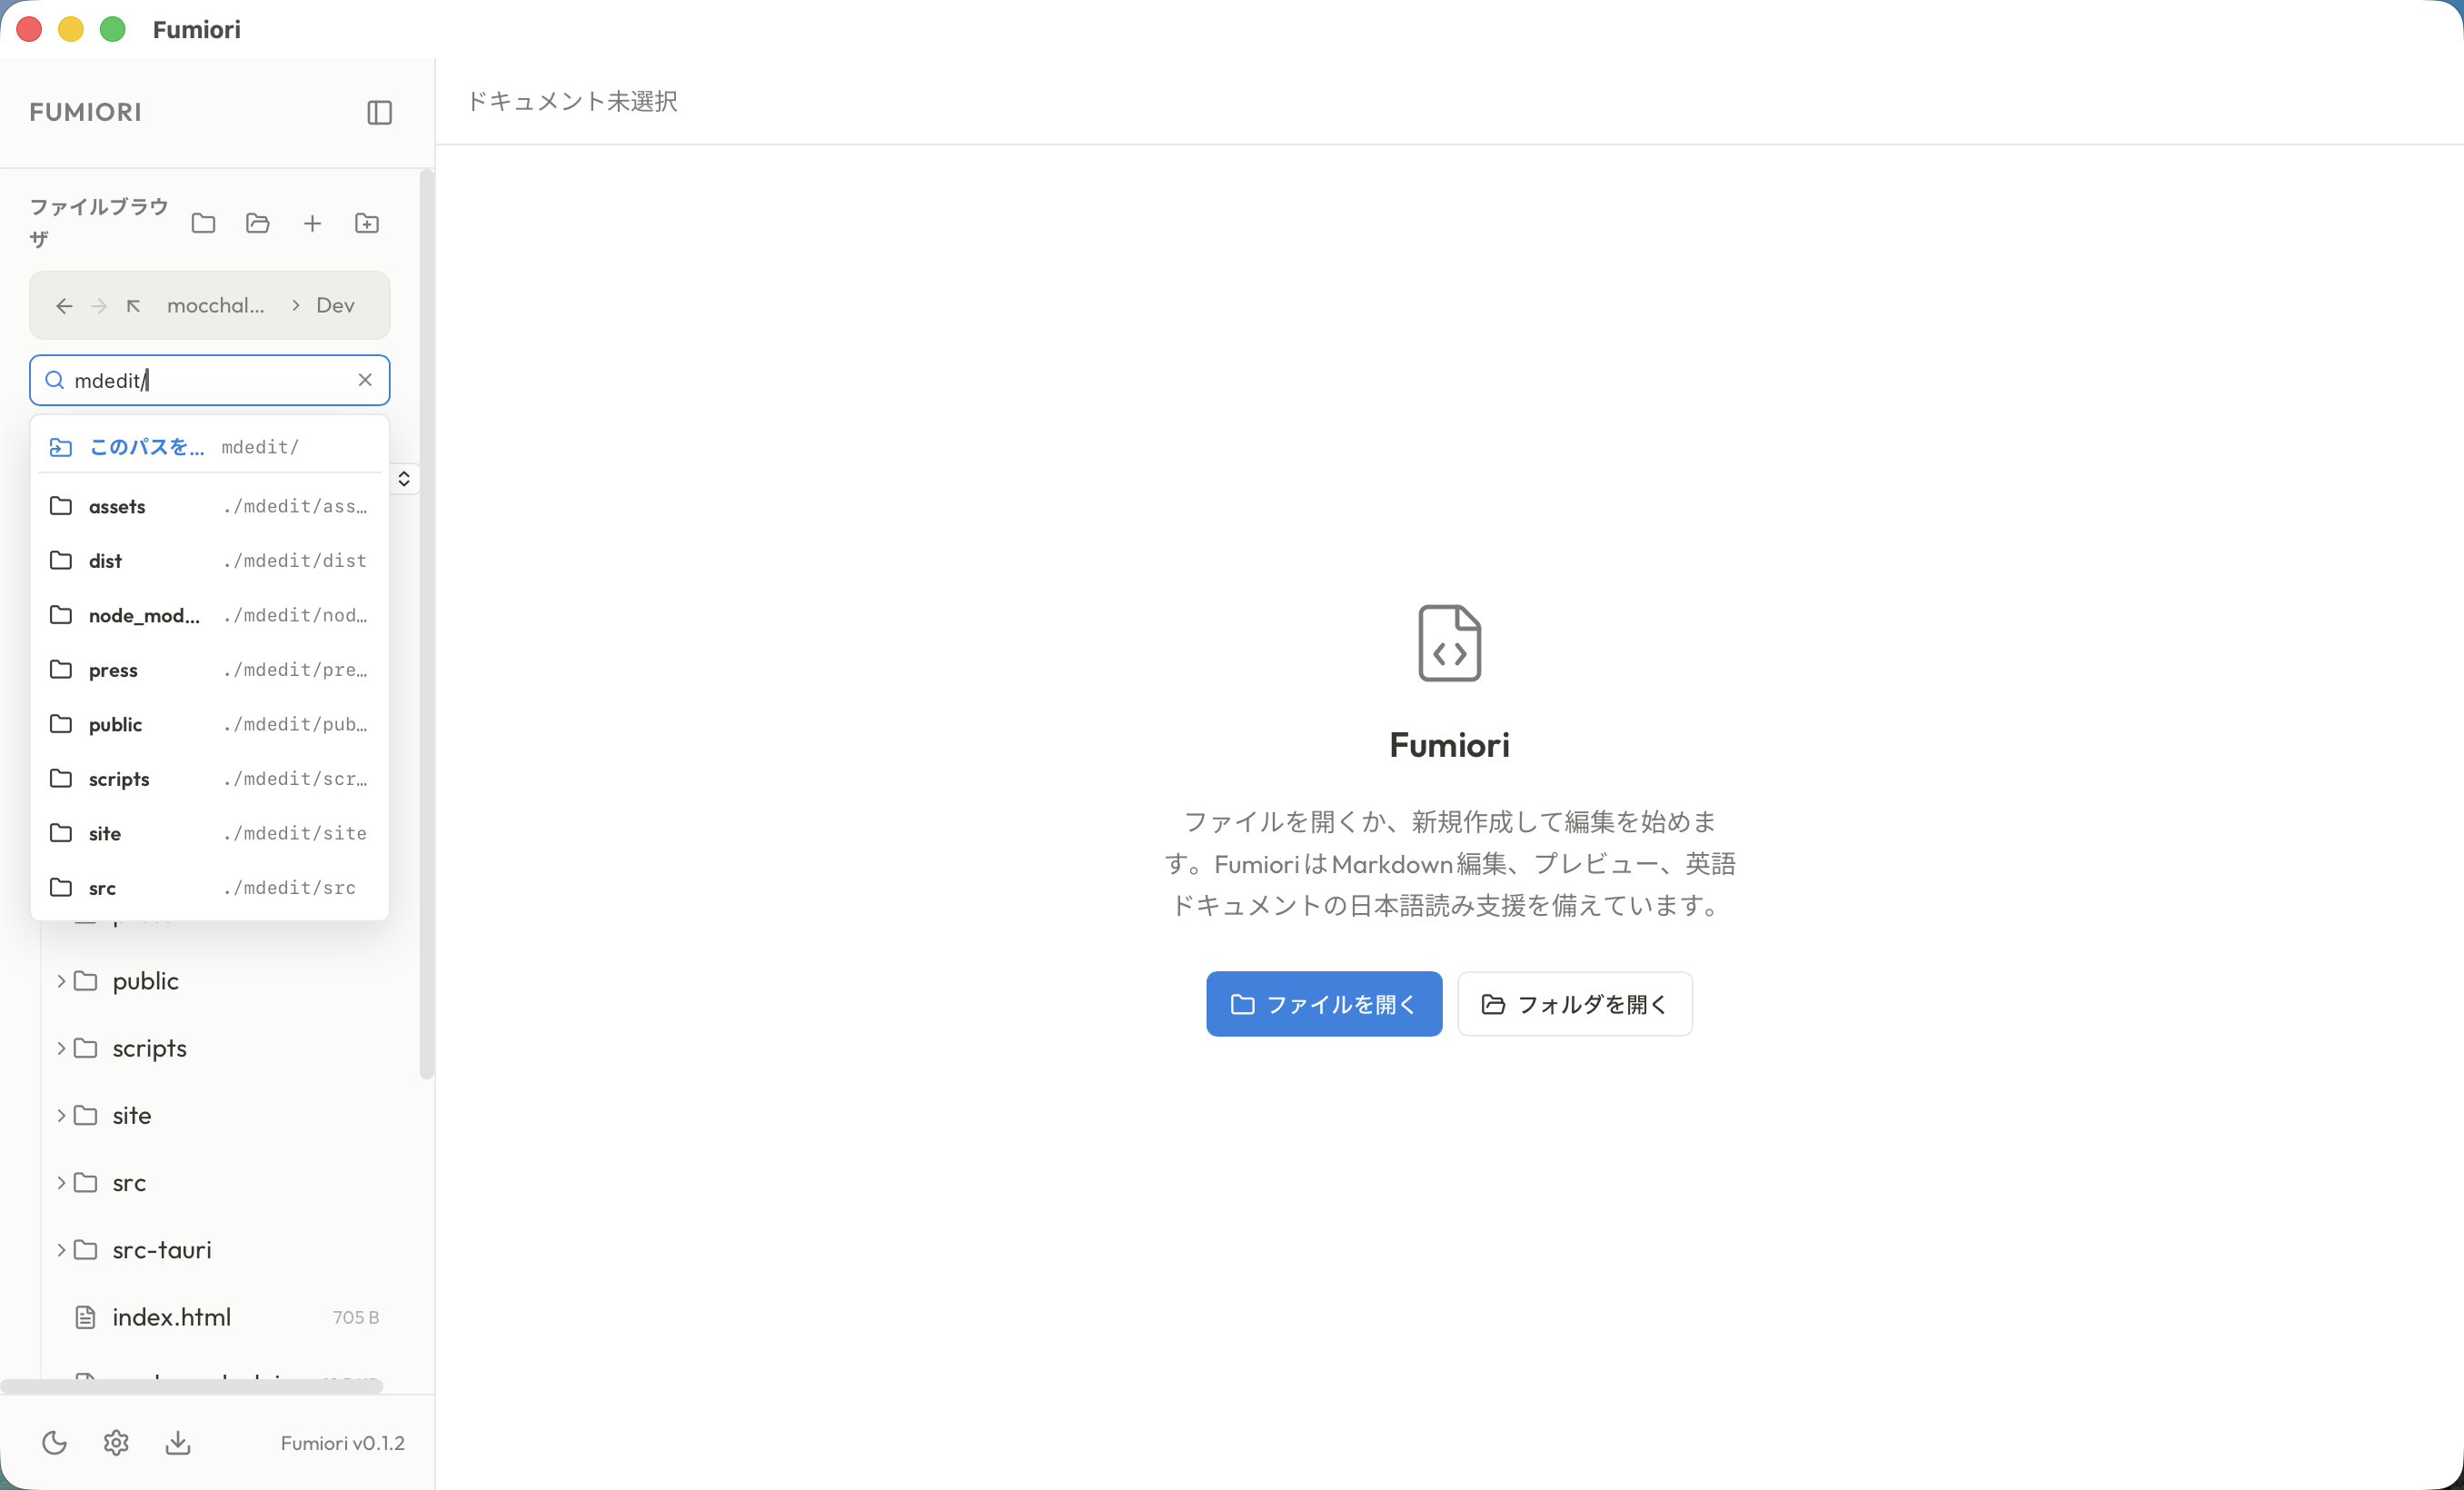Choose the src folder suggestion in dropdown
Viewport: 2464px width, 1490px height.
tap(210, 888)
